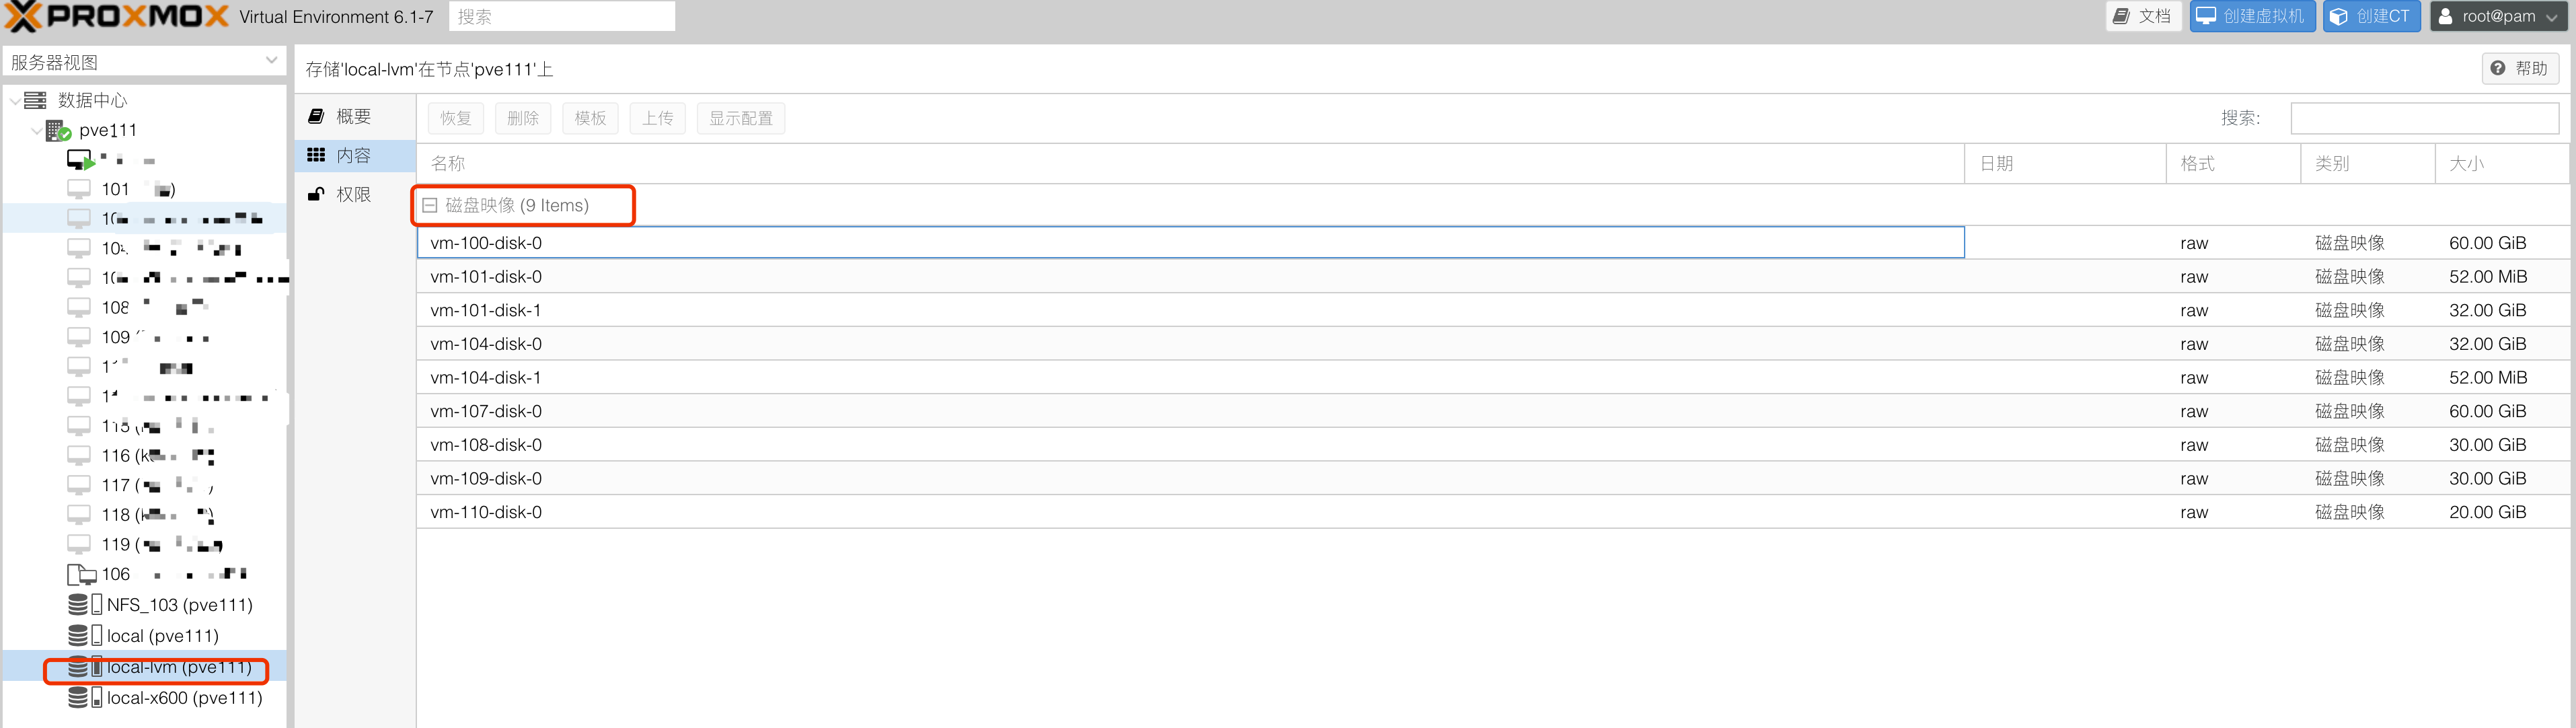Switch to the Permissions (权限) tab
This screenshot has width=2576, height=728.
coord(353,194)
